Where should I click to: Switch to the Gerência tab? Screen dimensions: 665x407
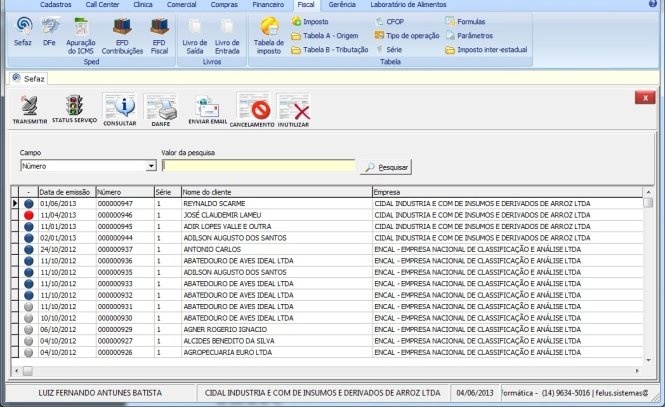(342, 5)
